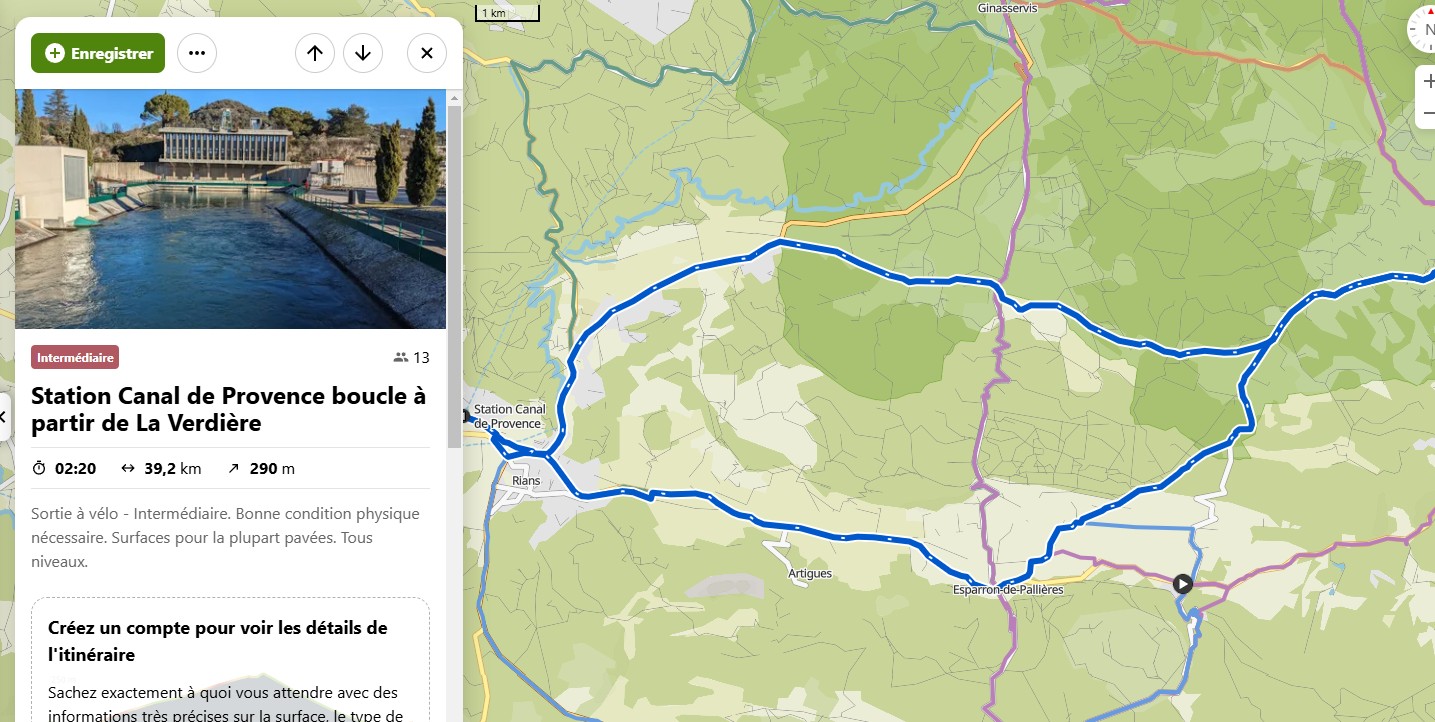The height and width of the screenshot is (722, 1435).
Task: Zoom in the map with plus button
Action: [x=1427, y=82]
